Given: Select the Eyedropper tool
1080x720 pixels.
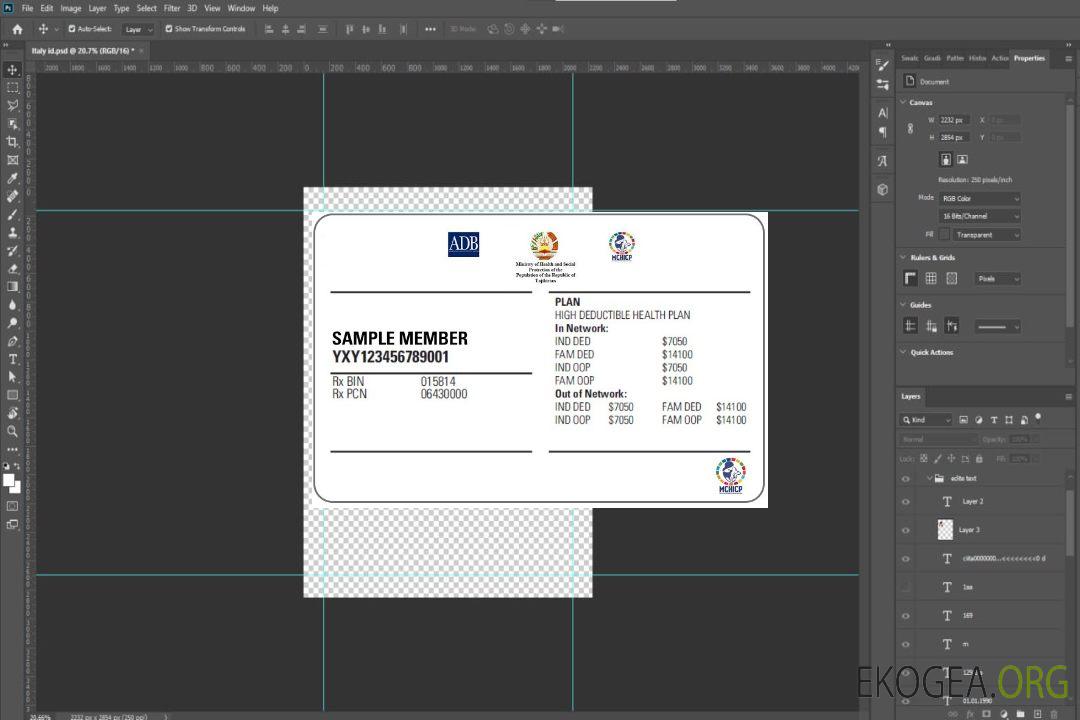Looking at the screenshot, I should (13, 178).
